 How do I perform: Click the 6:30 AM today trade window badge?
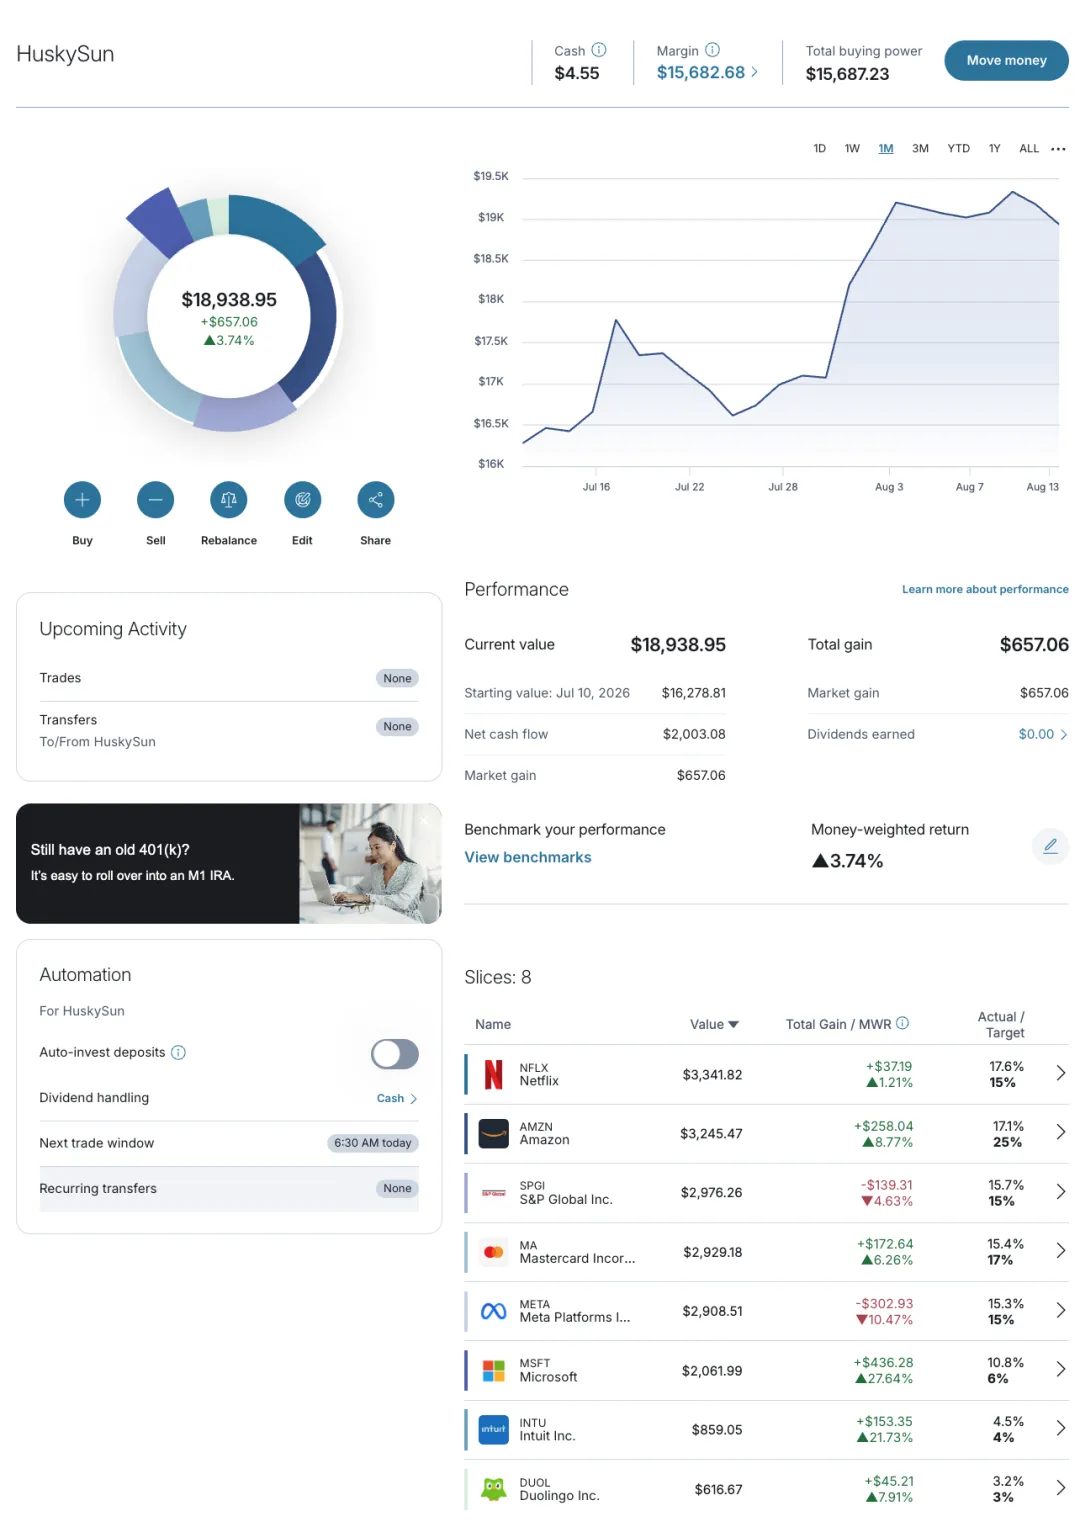click(373, 1143)
